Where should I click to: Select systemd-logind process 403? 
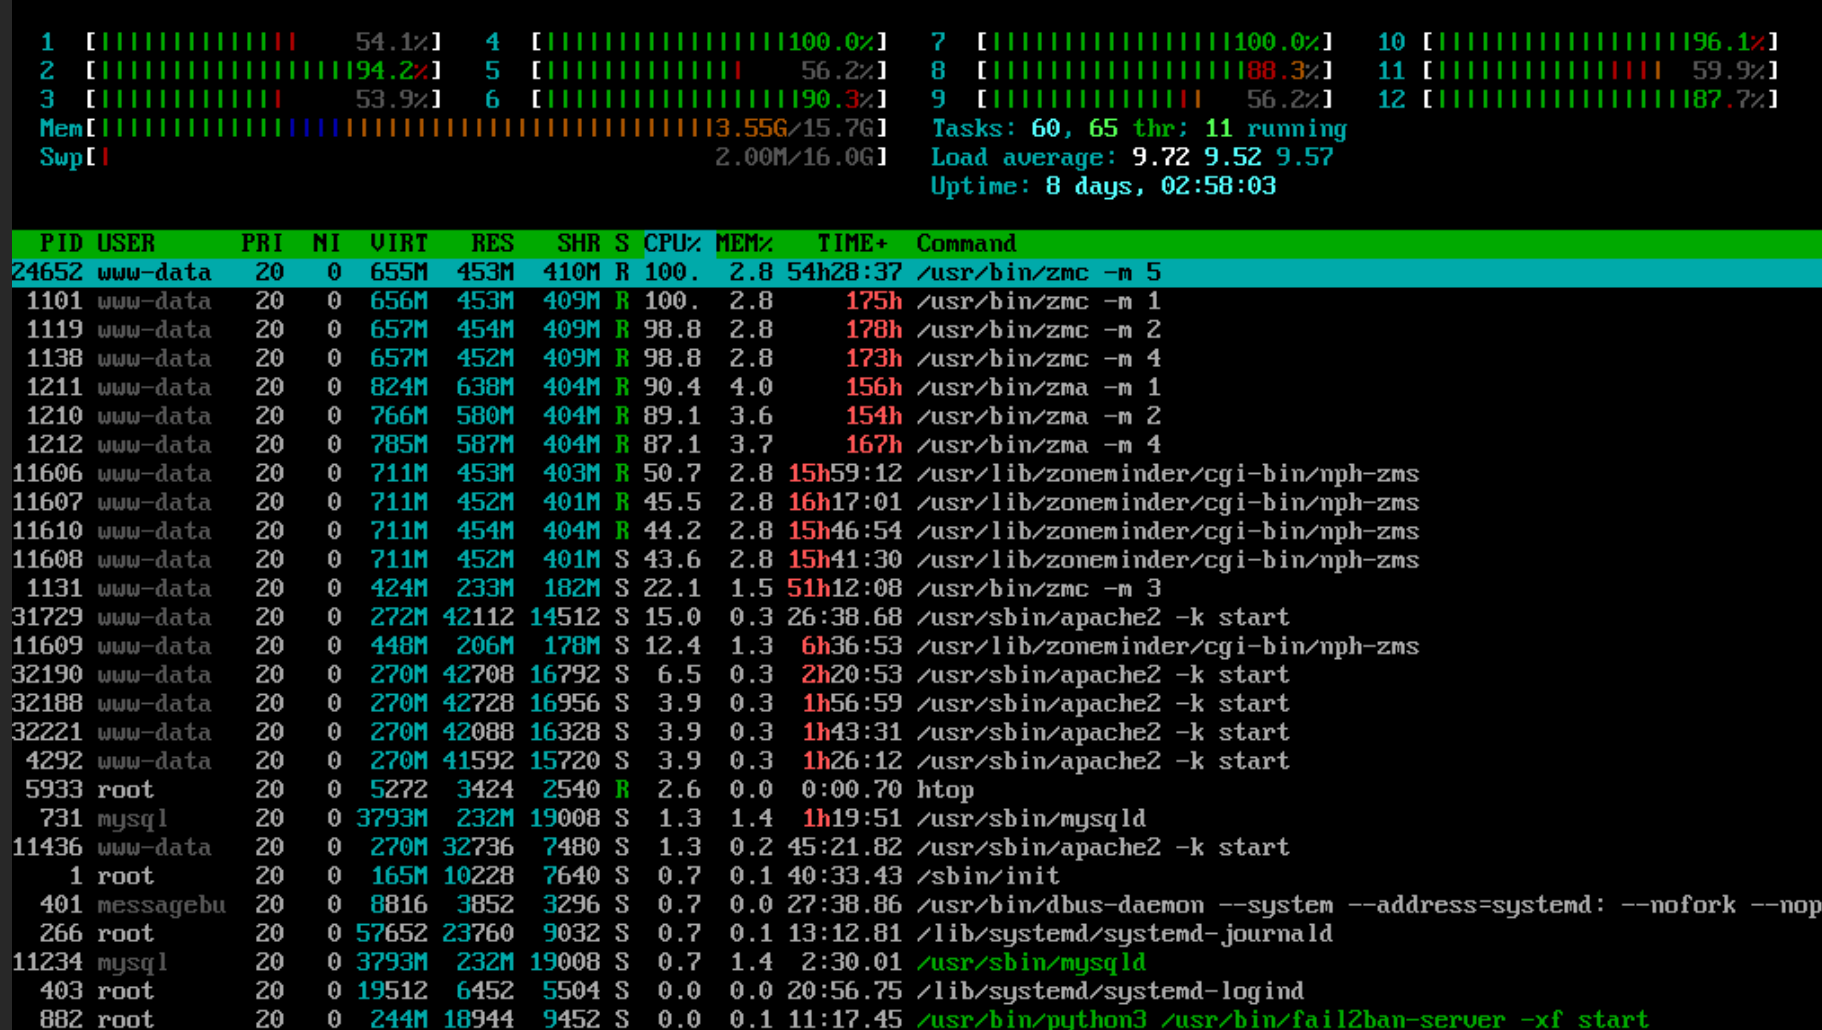pos(916,991)
